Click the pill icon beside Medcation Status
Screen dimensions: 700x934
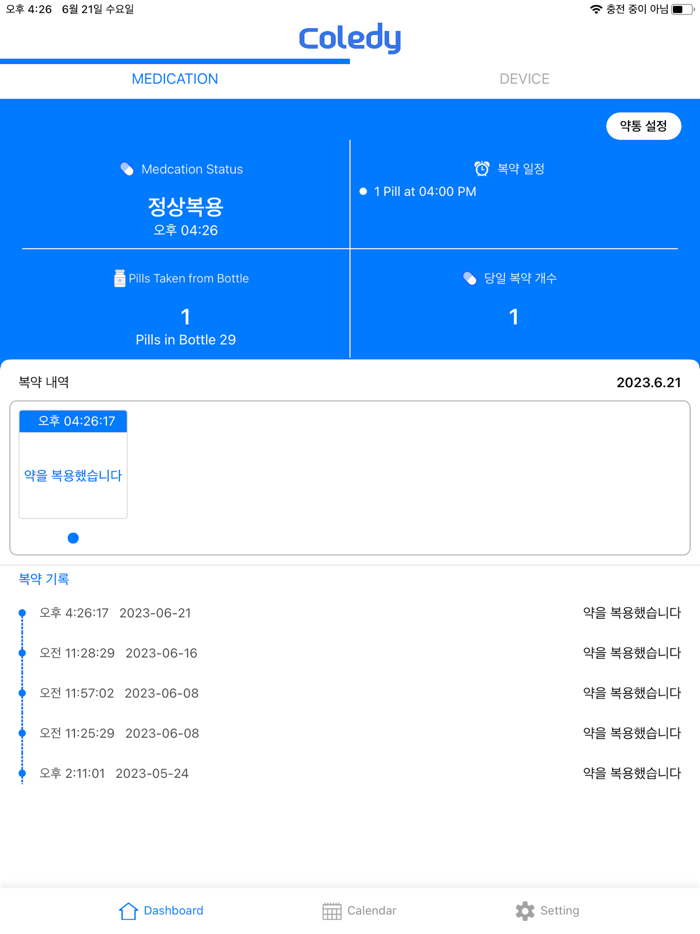(x=127, y=169)
